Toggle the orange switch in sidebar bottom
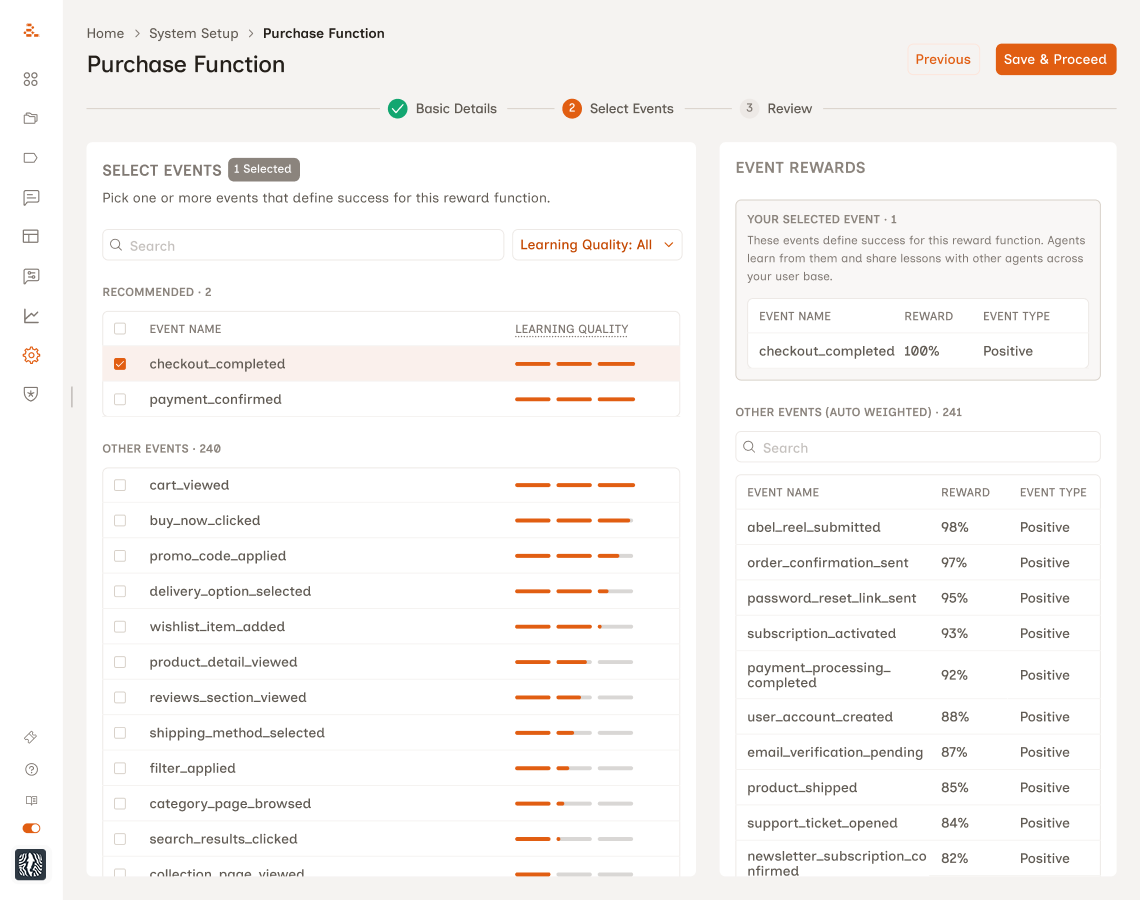 (31, 828)
